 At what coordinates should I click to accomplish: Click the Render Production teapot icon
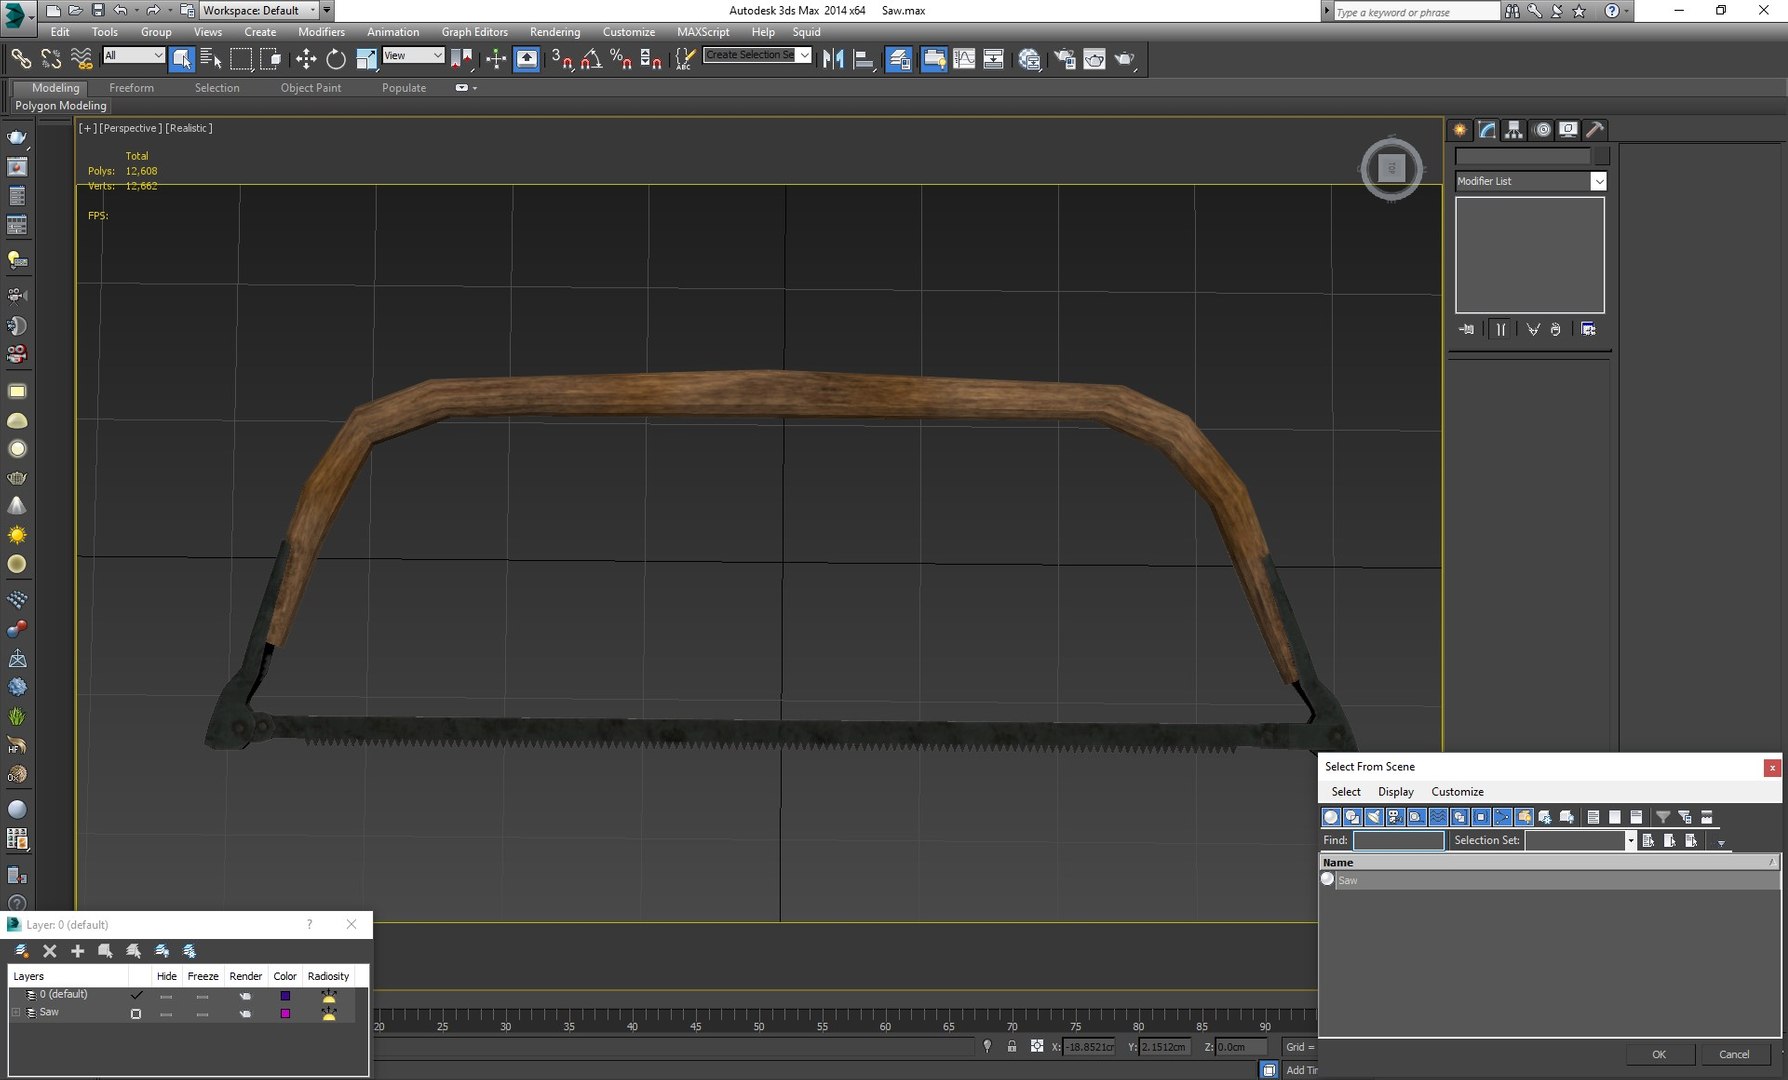(1125, 59)
